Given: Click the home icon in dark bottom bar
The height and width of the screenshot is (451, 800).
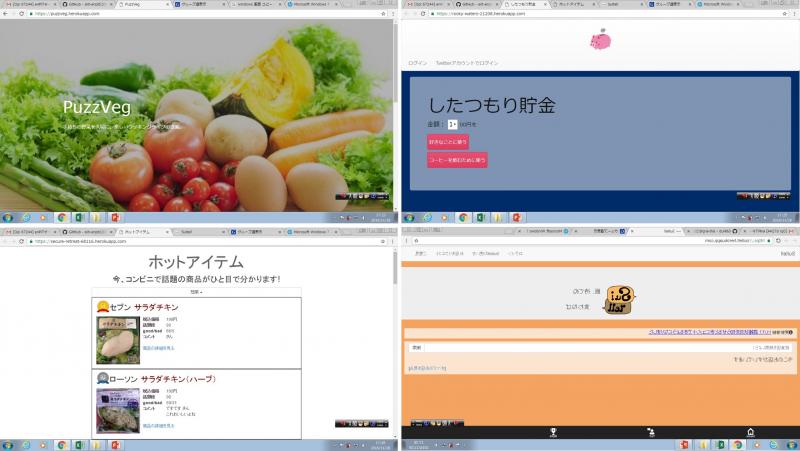Looking at the screenshot, I should (x=750, y=432).
